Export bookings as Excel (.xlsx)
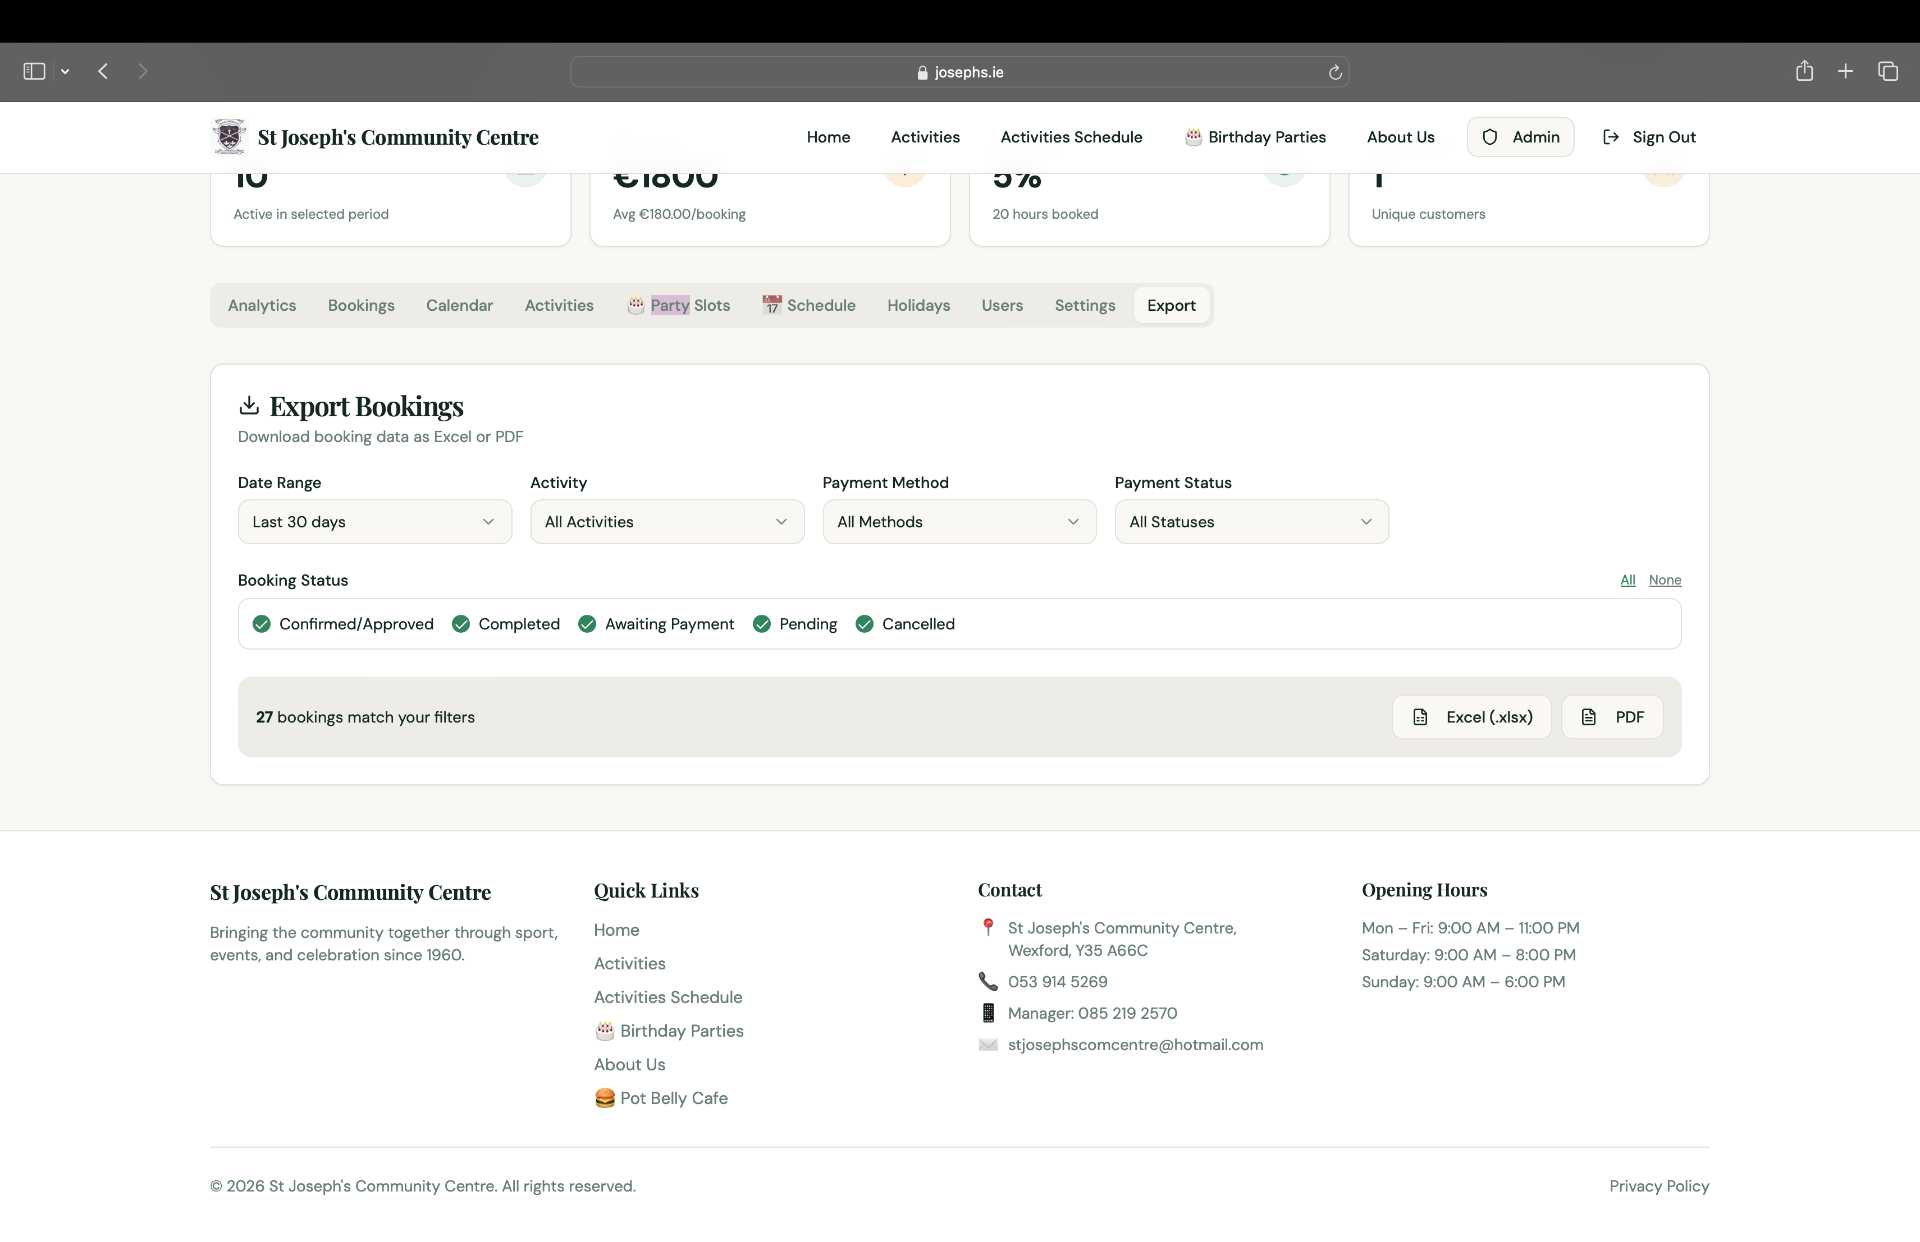The image size is (1920, 1242). pyautogui.click(x=1471, y=717)
